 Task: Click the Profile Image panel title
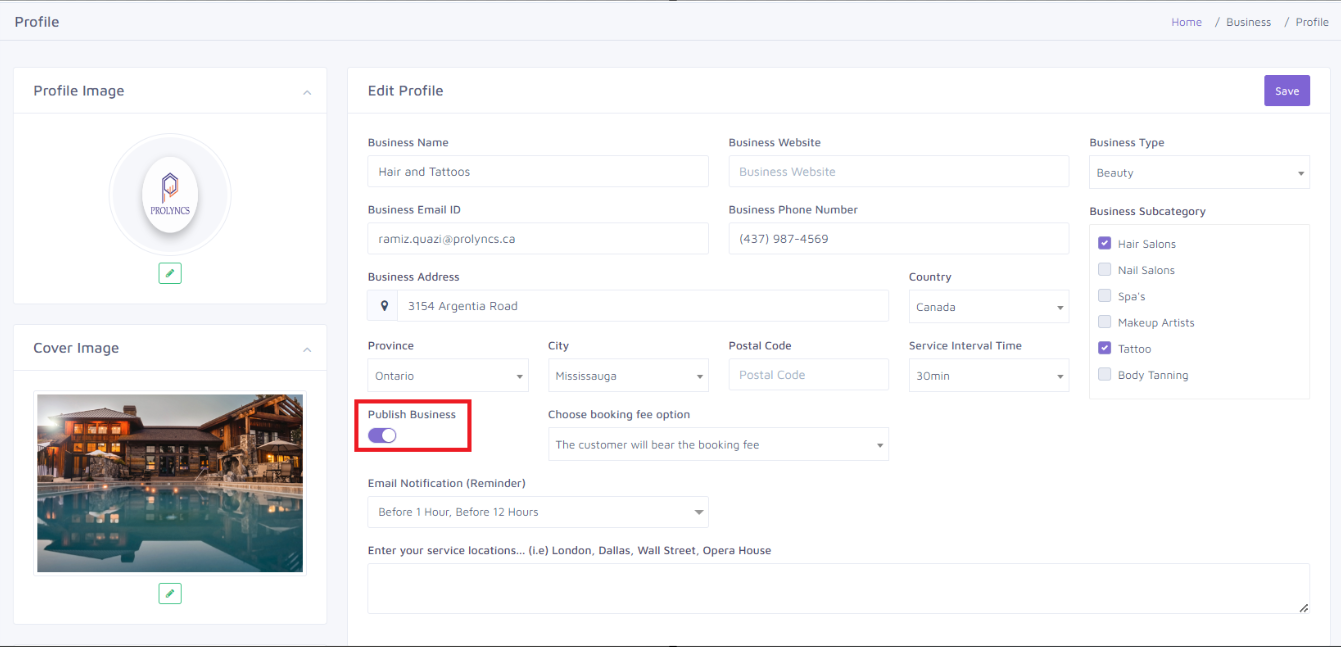tap(79, 91)
